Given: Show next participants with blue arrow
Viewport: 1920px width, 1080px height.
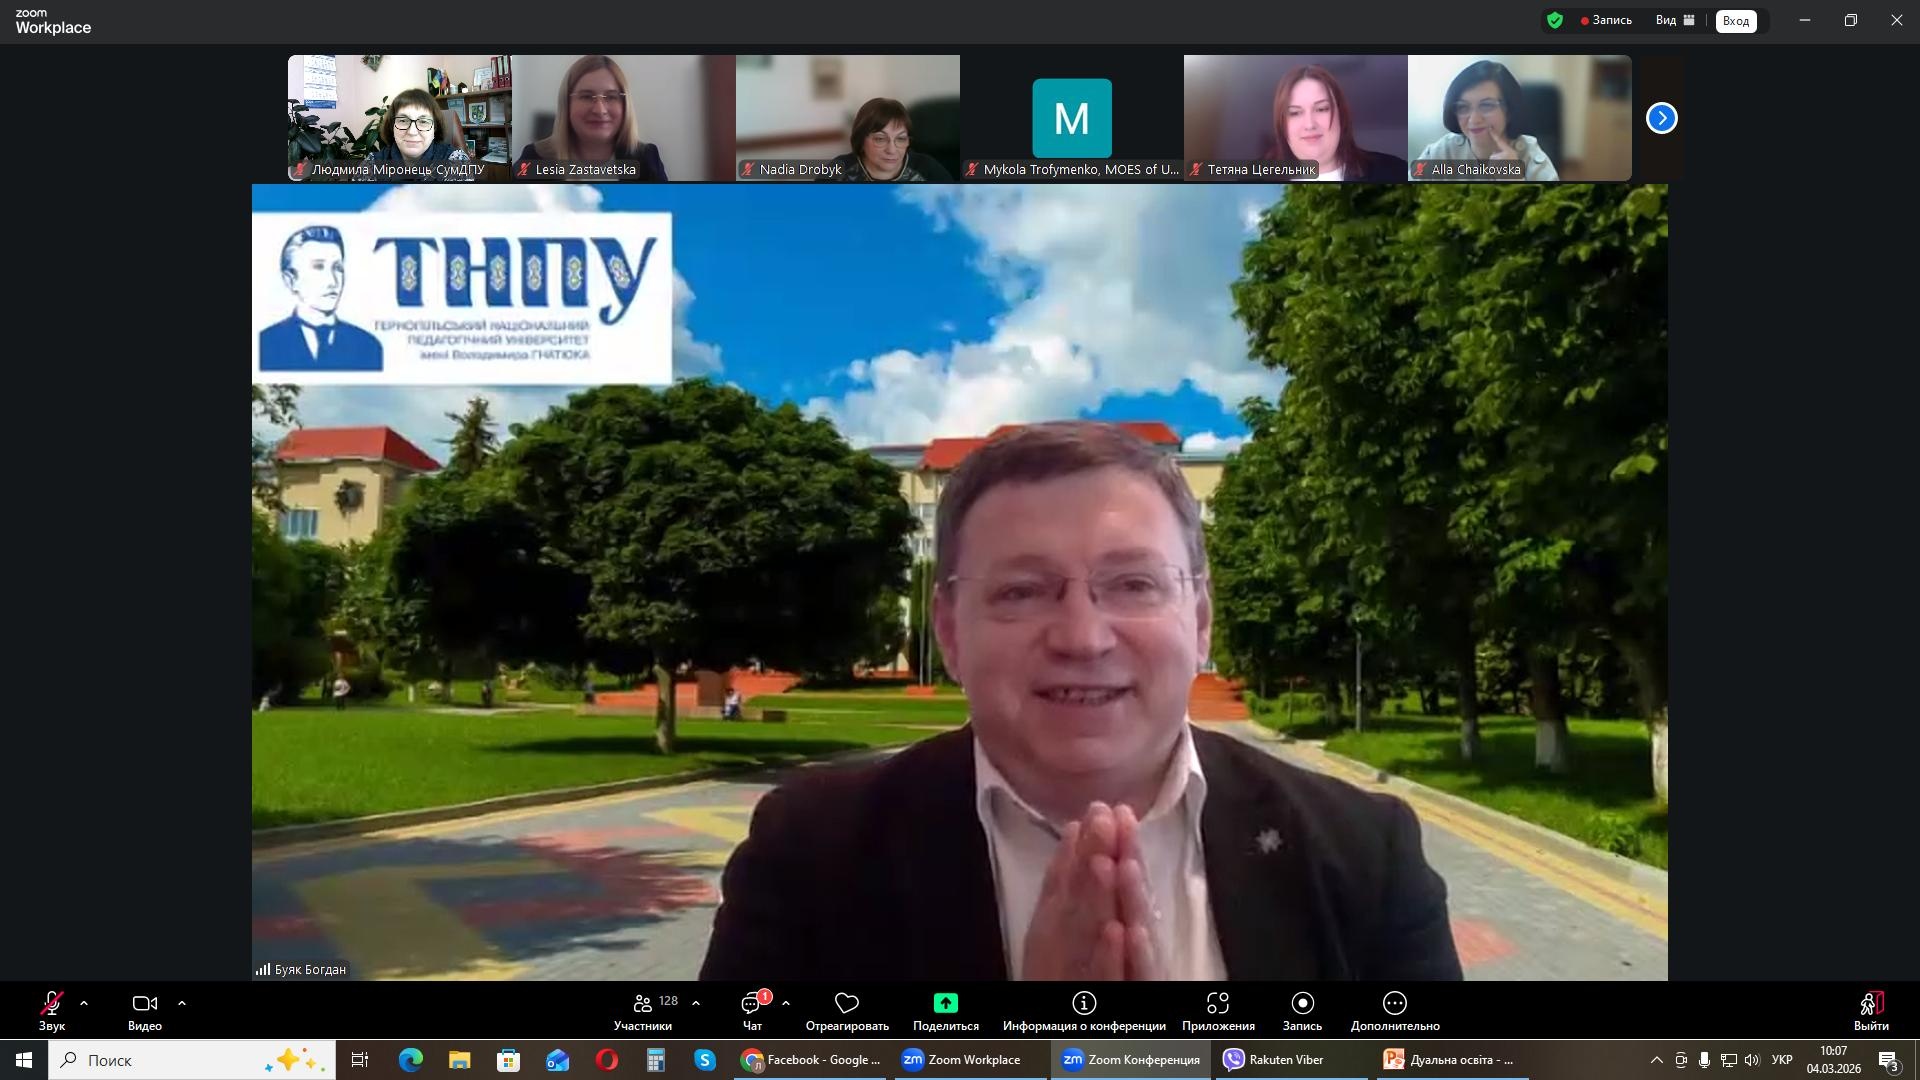Looking at the screenshot, I should (1661, 118).
